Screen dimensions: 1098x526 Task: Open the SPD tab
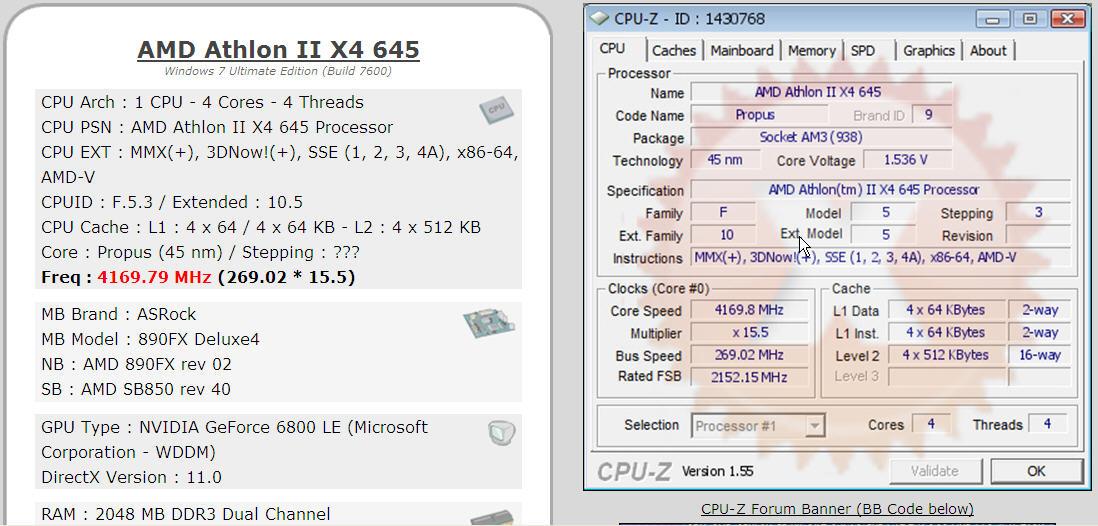[x=863, y=50]
